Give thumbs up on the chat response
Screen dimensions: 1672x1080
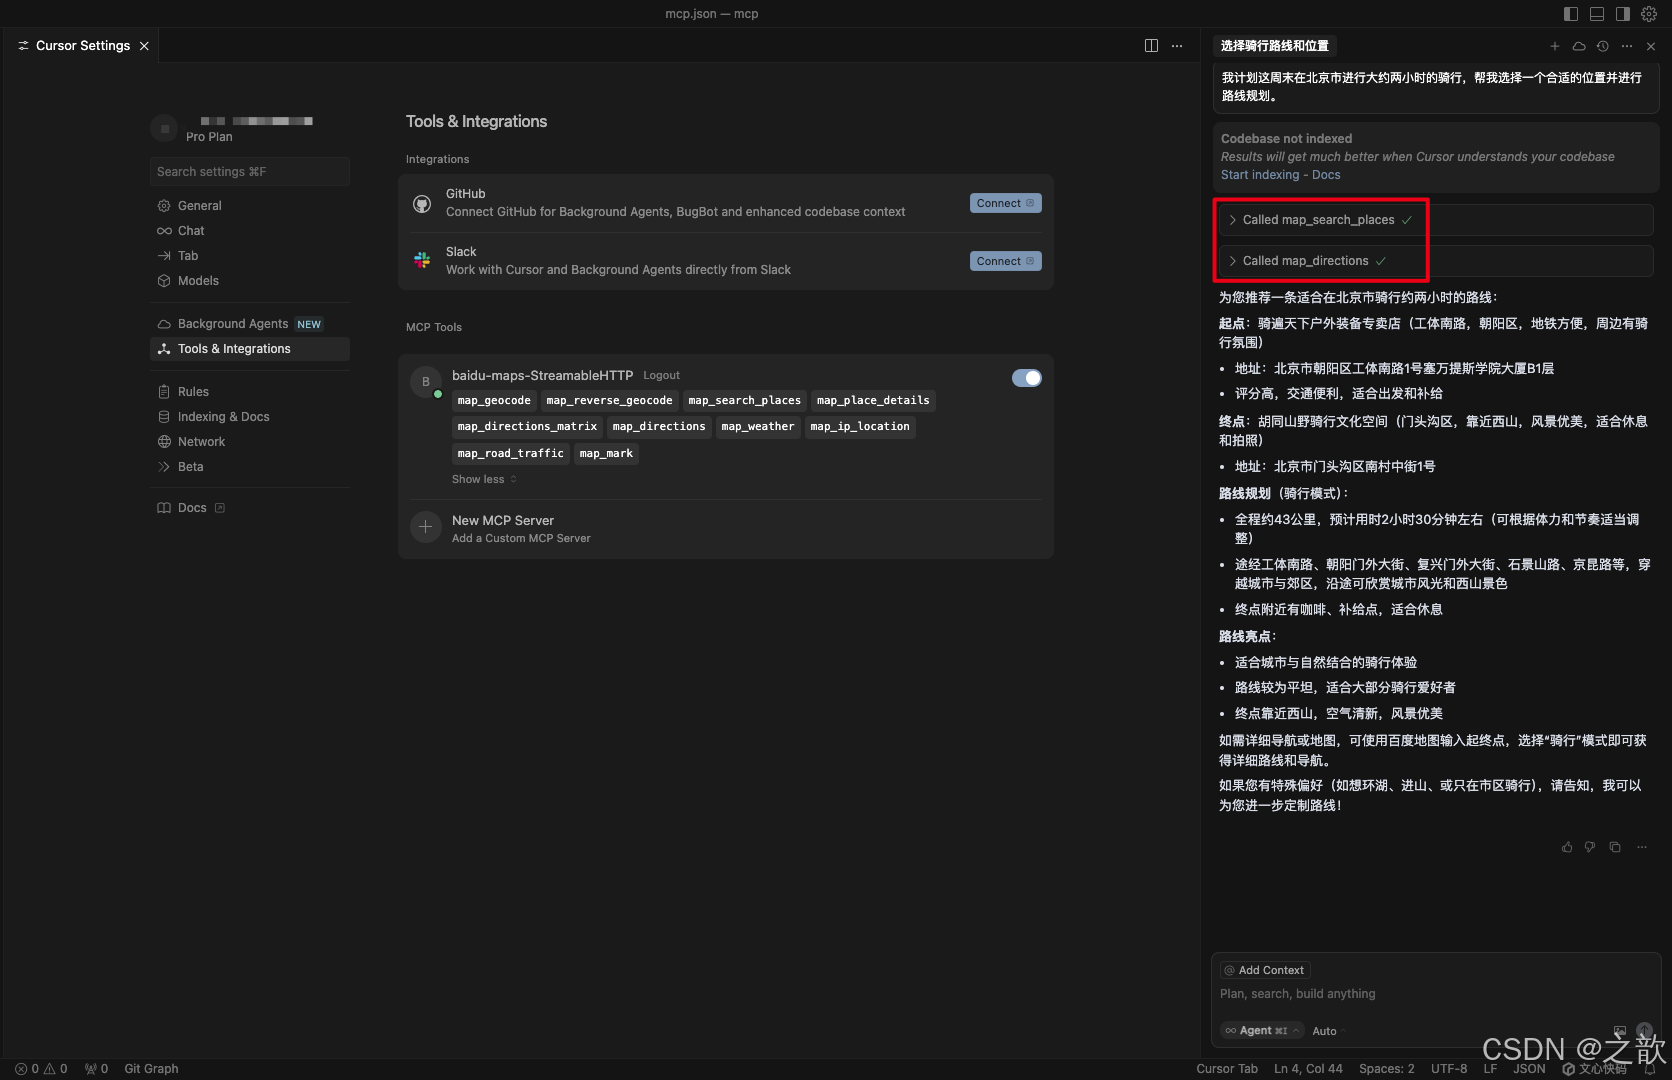(x=1567, y=847)
